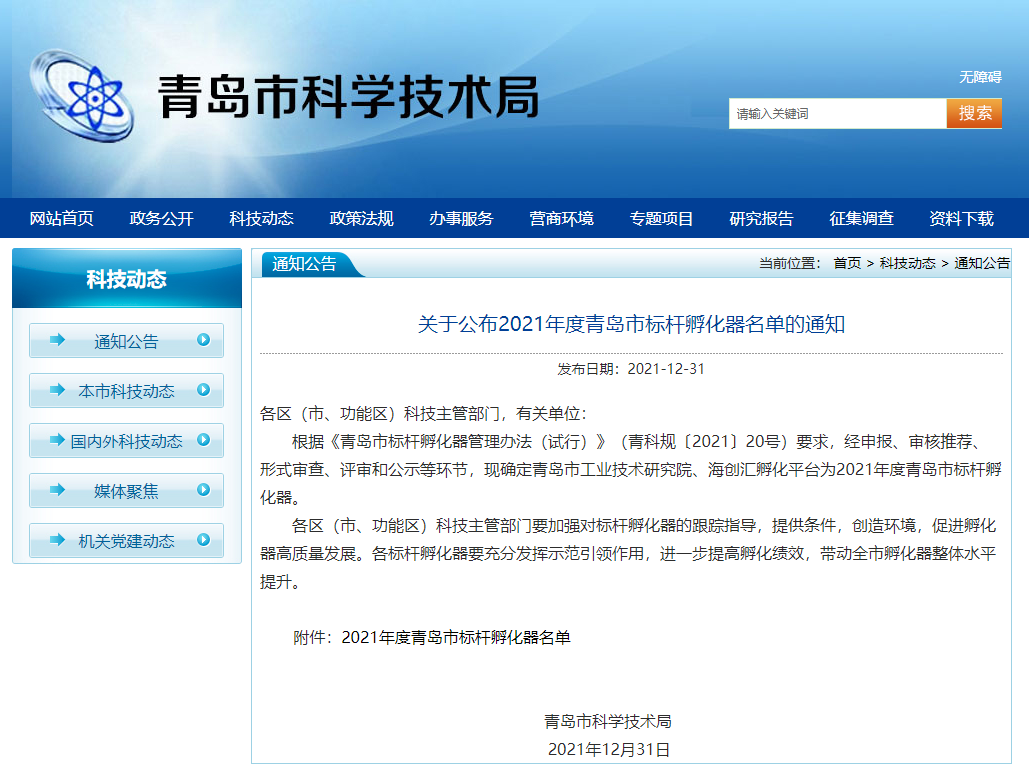Select 资料下载 in the navigation bar
Viewport: 1029px width, 771px height.
pos(961,219)
